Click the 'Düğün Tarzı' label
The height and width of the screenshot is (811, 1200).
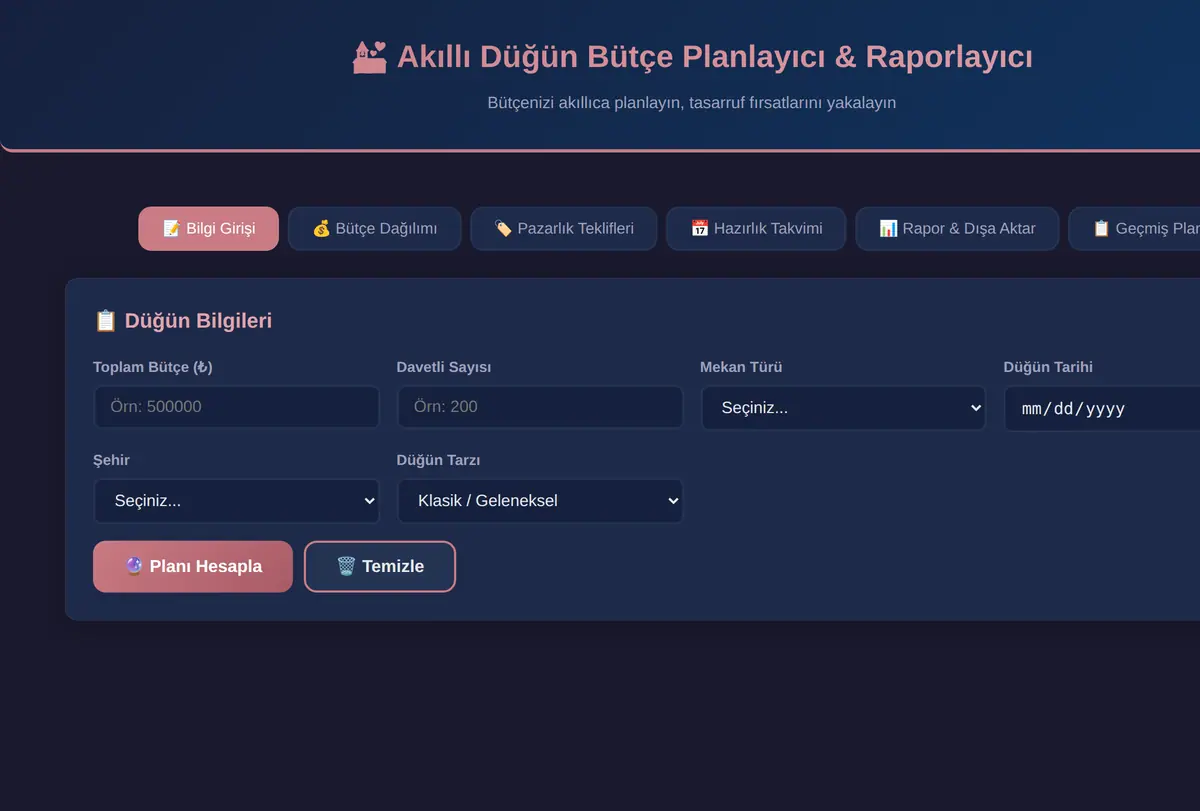pyautogui.click(x=438, y=460)
